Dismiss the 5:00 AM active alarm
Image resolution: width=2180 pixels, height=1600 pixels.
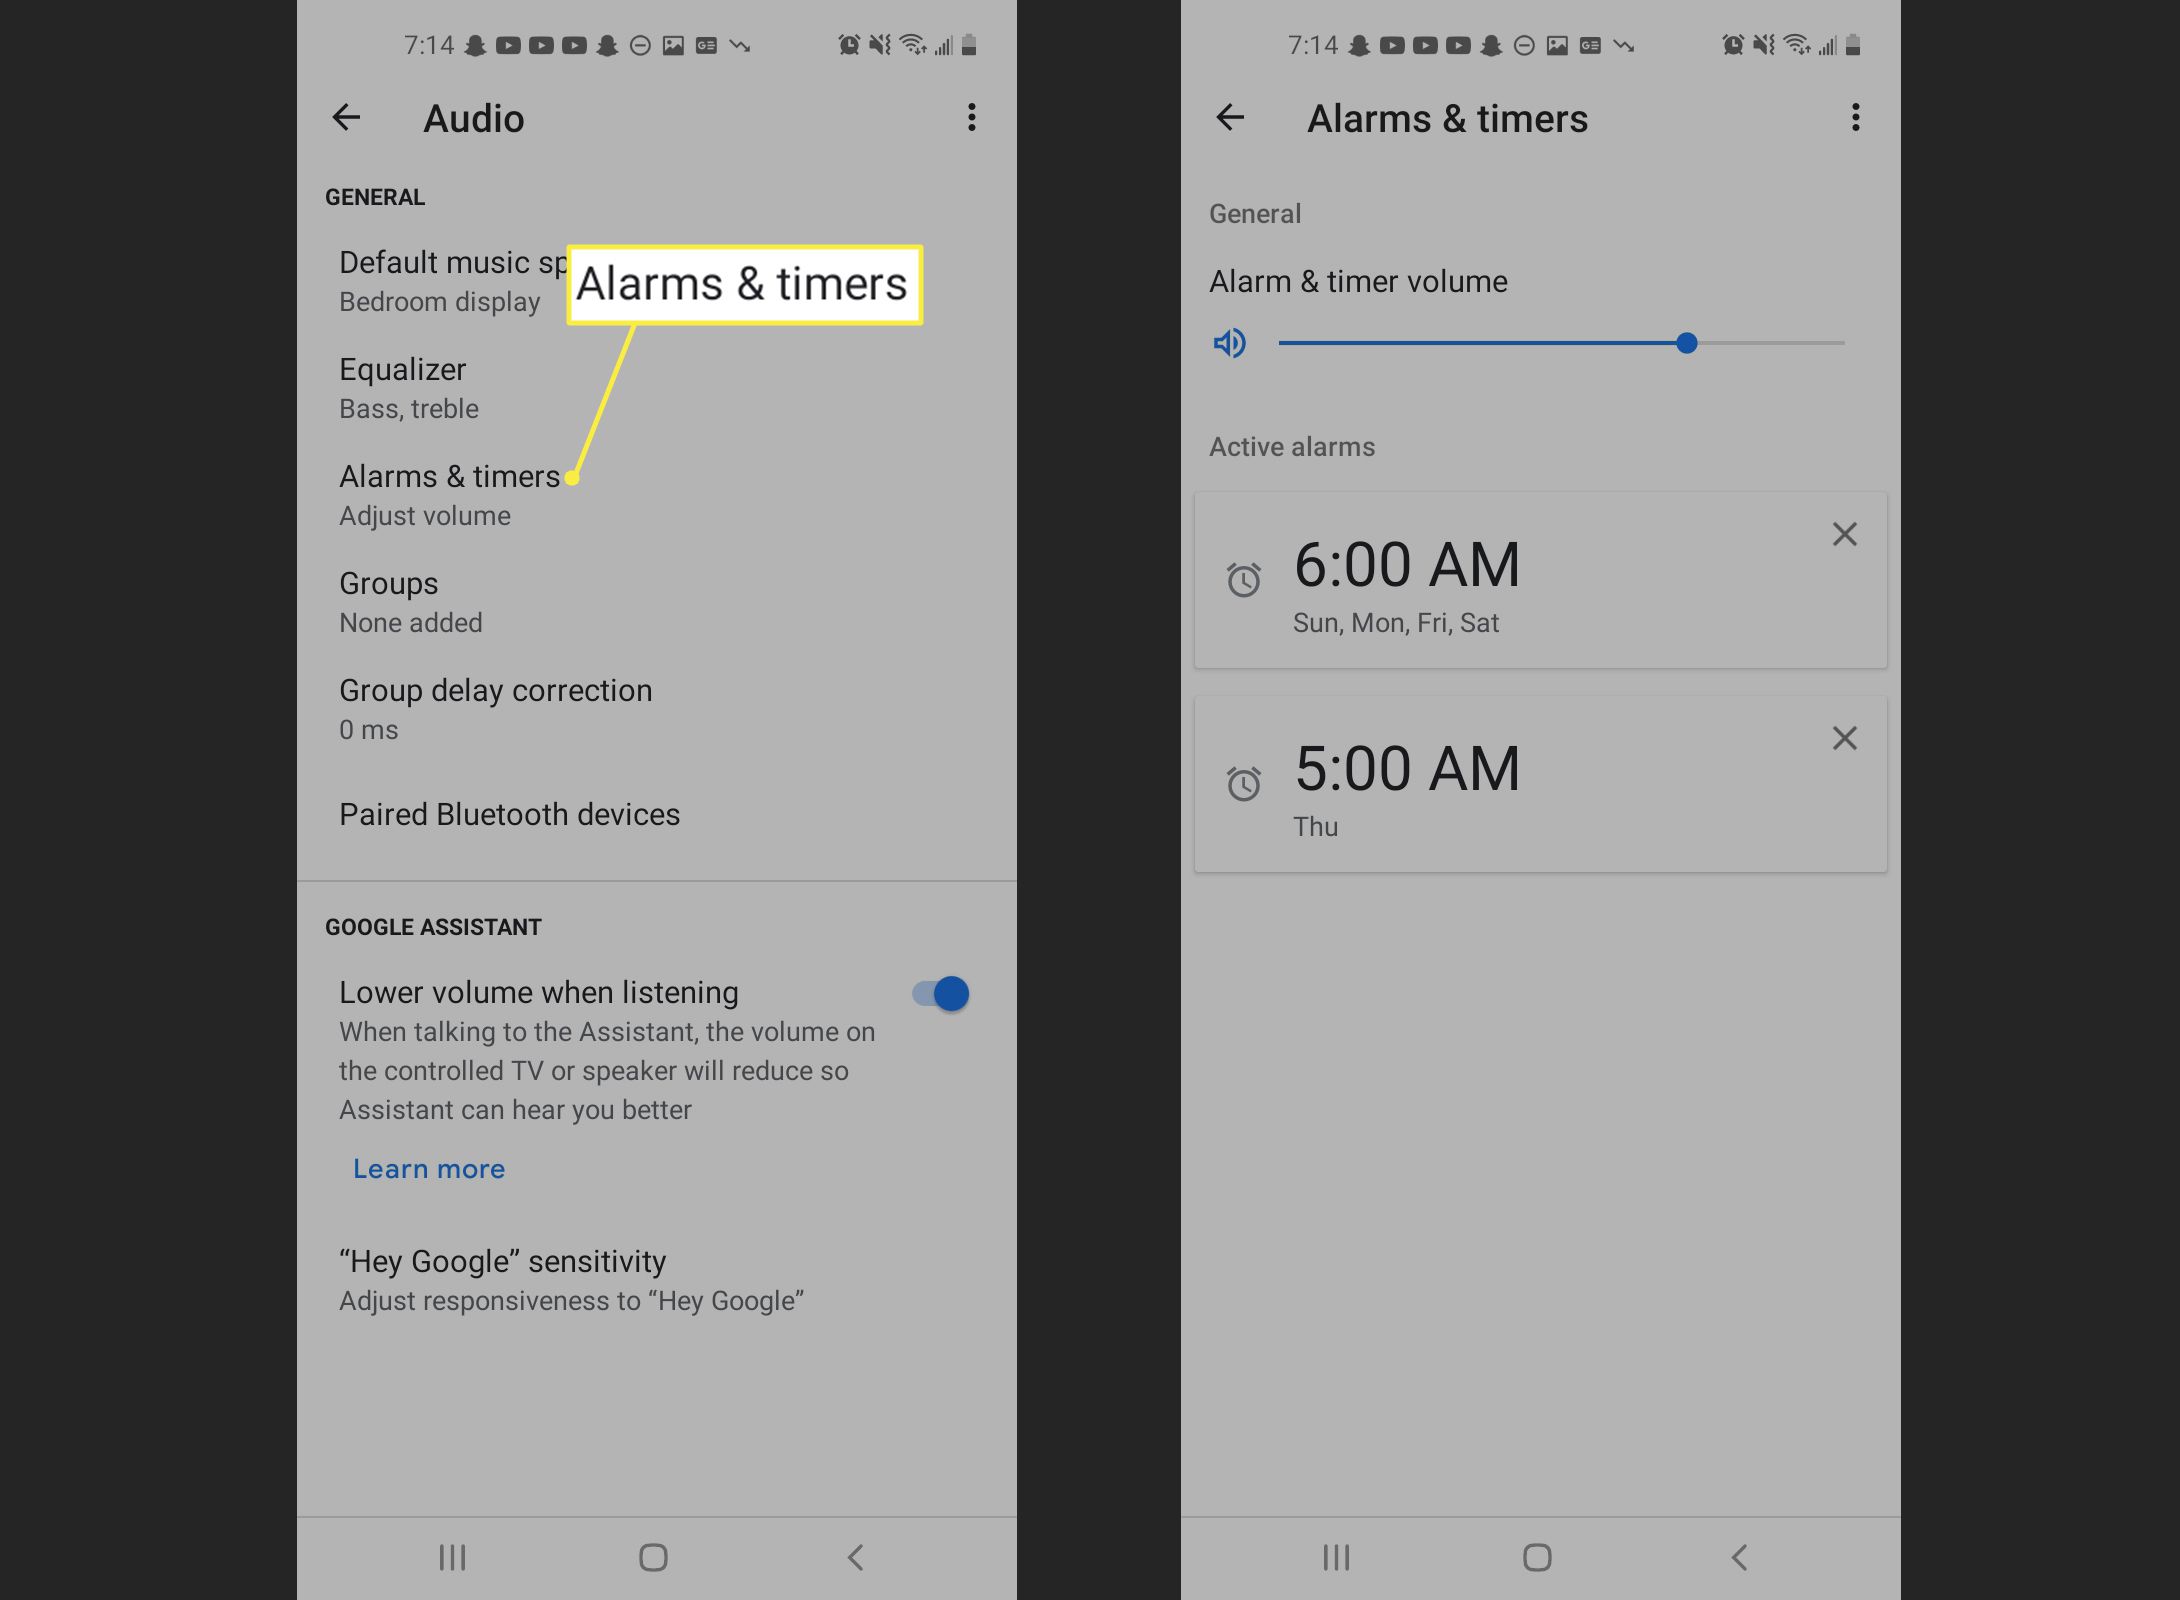pos(1843,737)
